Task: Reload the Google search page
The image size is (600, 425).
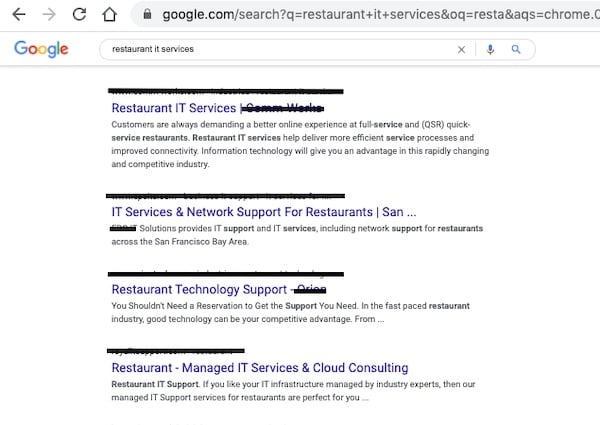Action: (79, 15)
